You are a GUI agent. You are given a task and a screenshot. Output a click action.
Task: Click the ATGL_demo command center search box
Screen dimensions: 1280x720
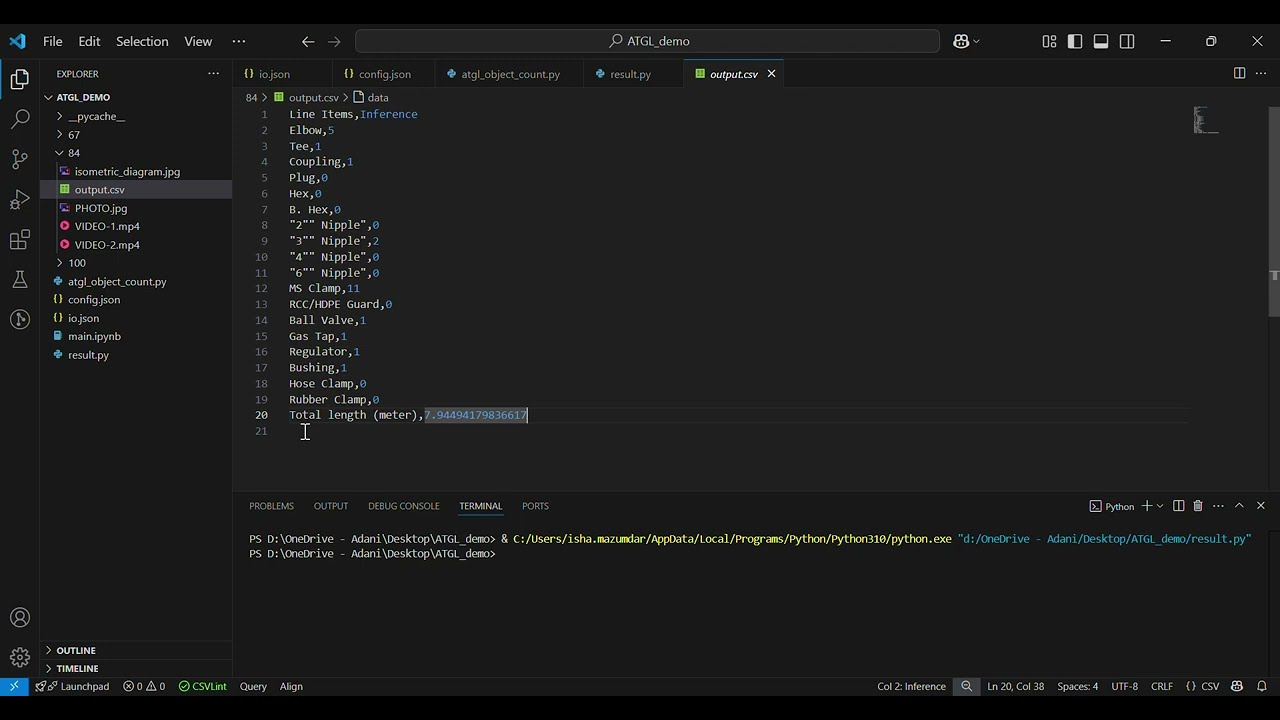tap(647, 41)
